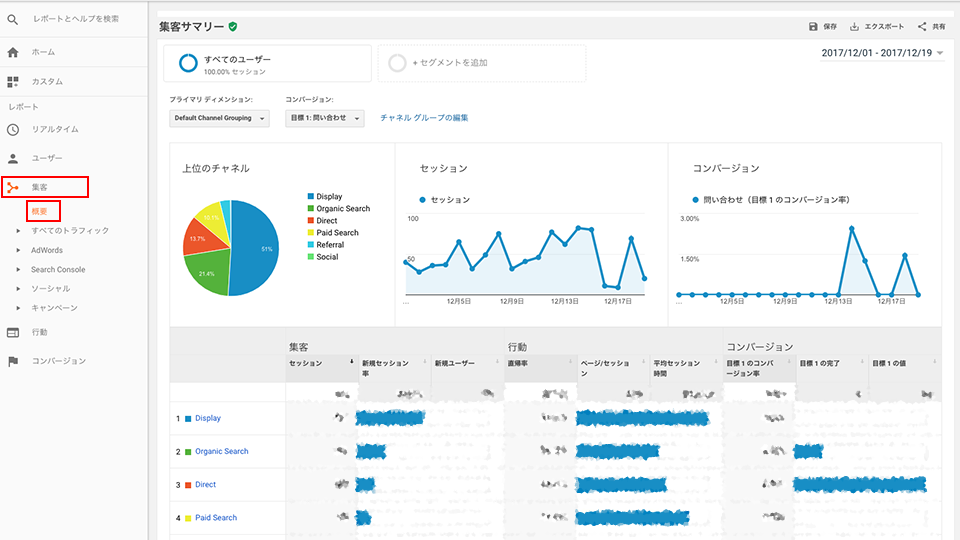Expand the ソーシャル tree arrow

(x=18, y=289)
